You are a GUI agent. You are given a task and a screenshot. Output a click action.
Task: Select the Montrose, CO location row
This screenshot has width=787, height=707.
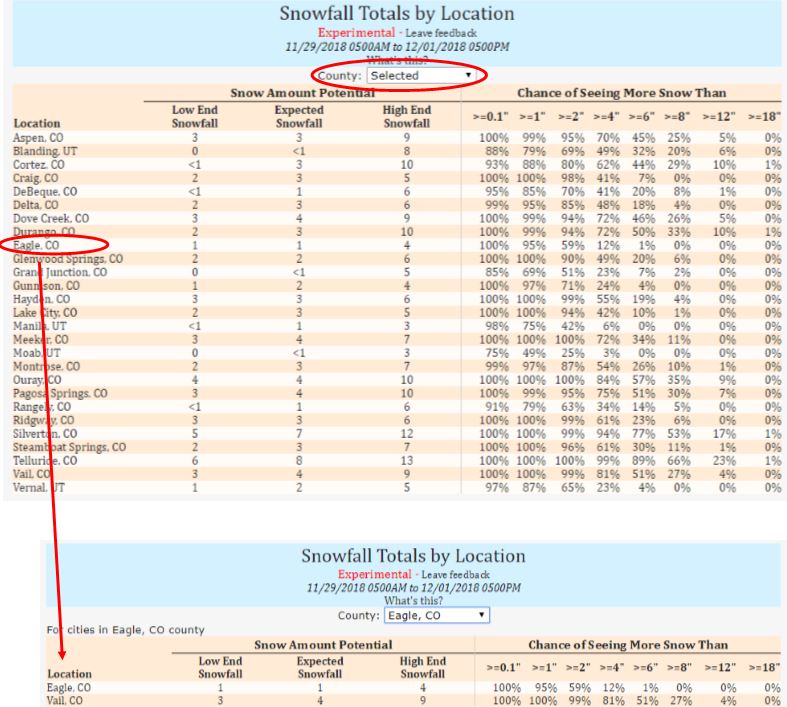pyautogui.click(x=397, y=366)
